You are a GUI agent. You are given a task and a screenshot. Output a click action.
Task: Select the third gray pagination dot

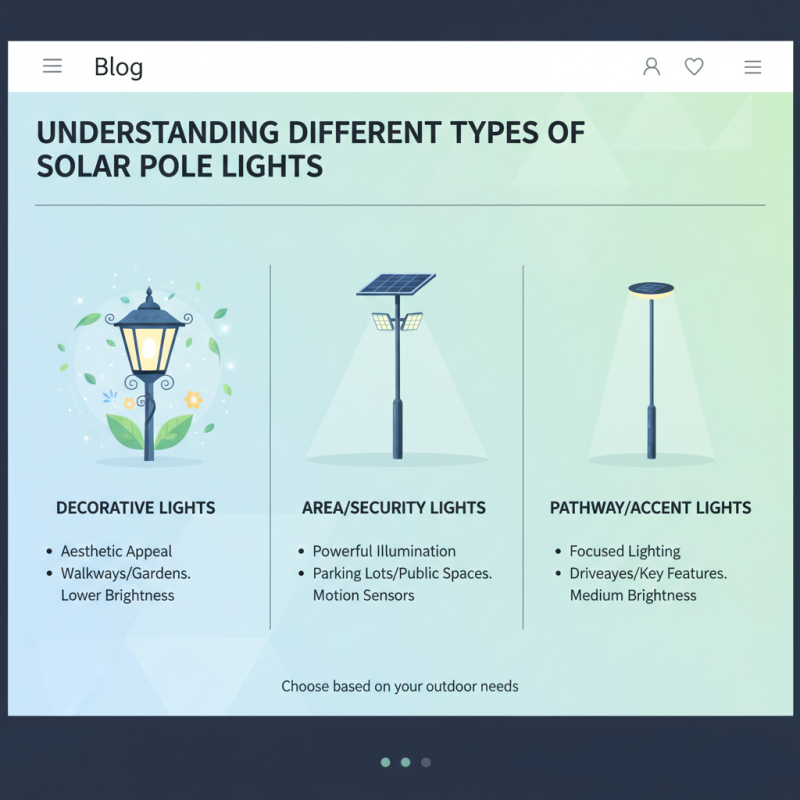[x=425, y=762]
